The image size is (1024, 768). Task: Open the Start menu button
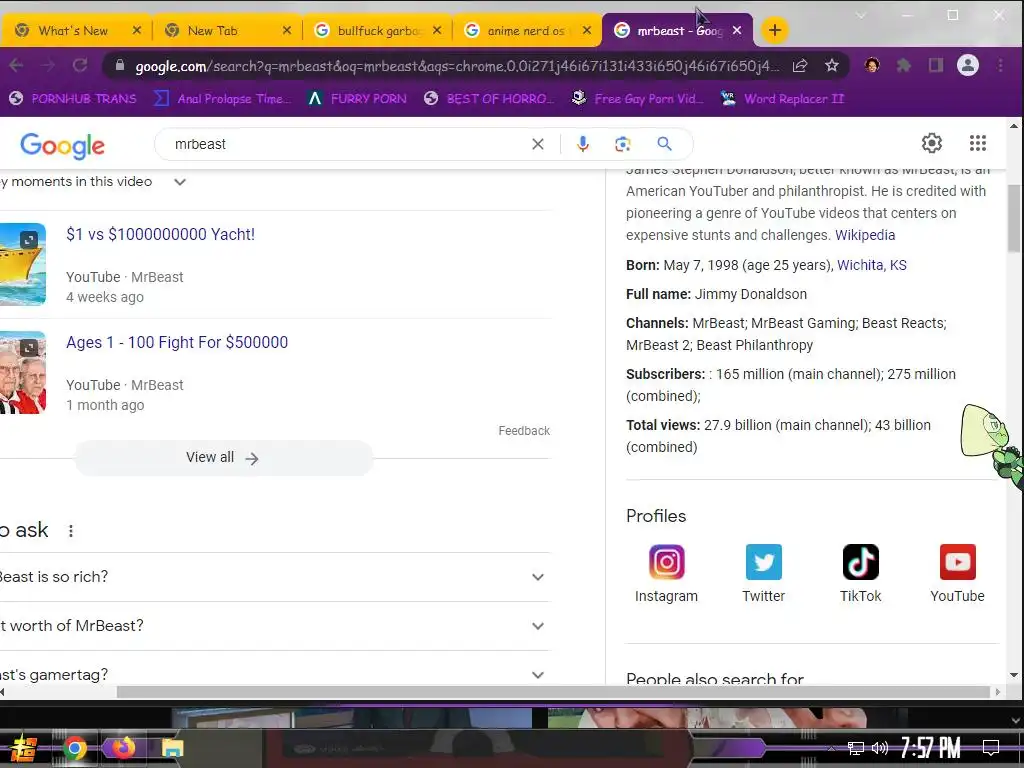[23, 748]
